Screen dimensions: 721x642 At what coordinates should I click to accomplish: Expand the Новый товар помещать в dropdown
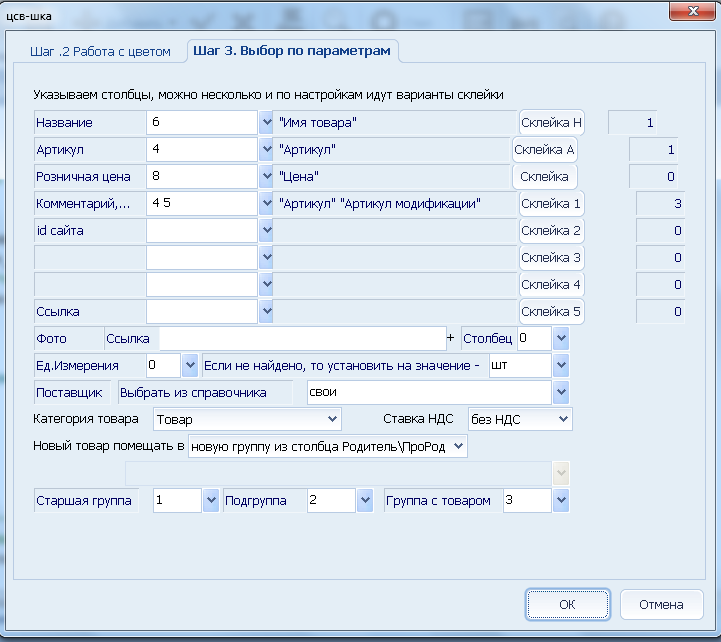click(458, 446)
